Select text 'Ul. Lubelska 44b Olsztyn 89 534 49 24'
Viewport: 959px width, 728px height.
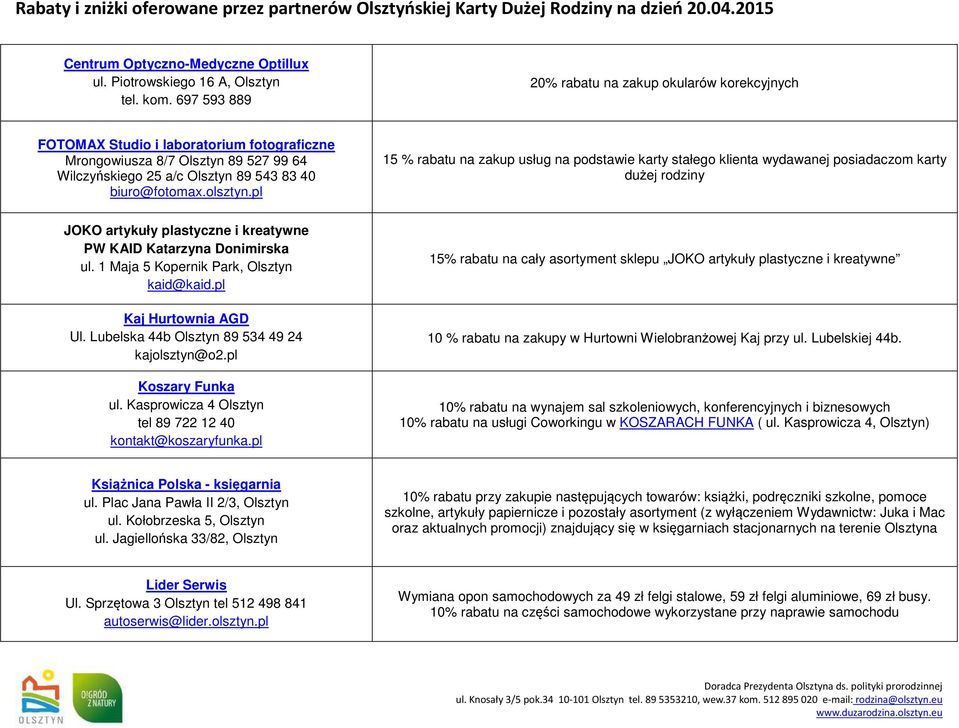(x=186, y=337)
